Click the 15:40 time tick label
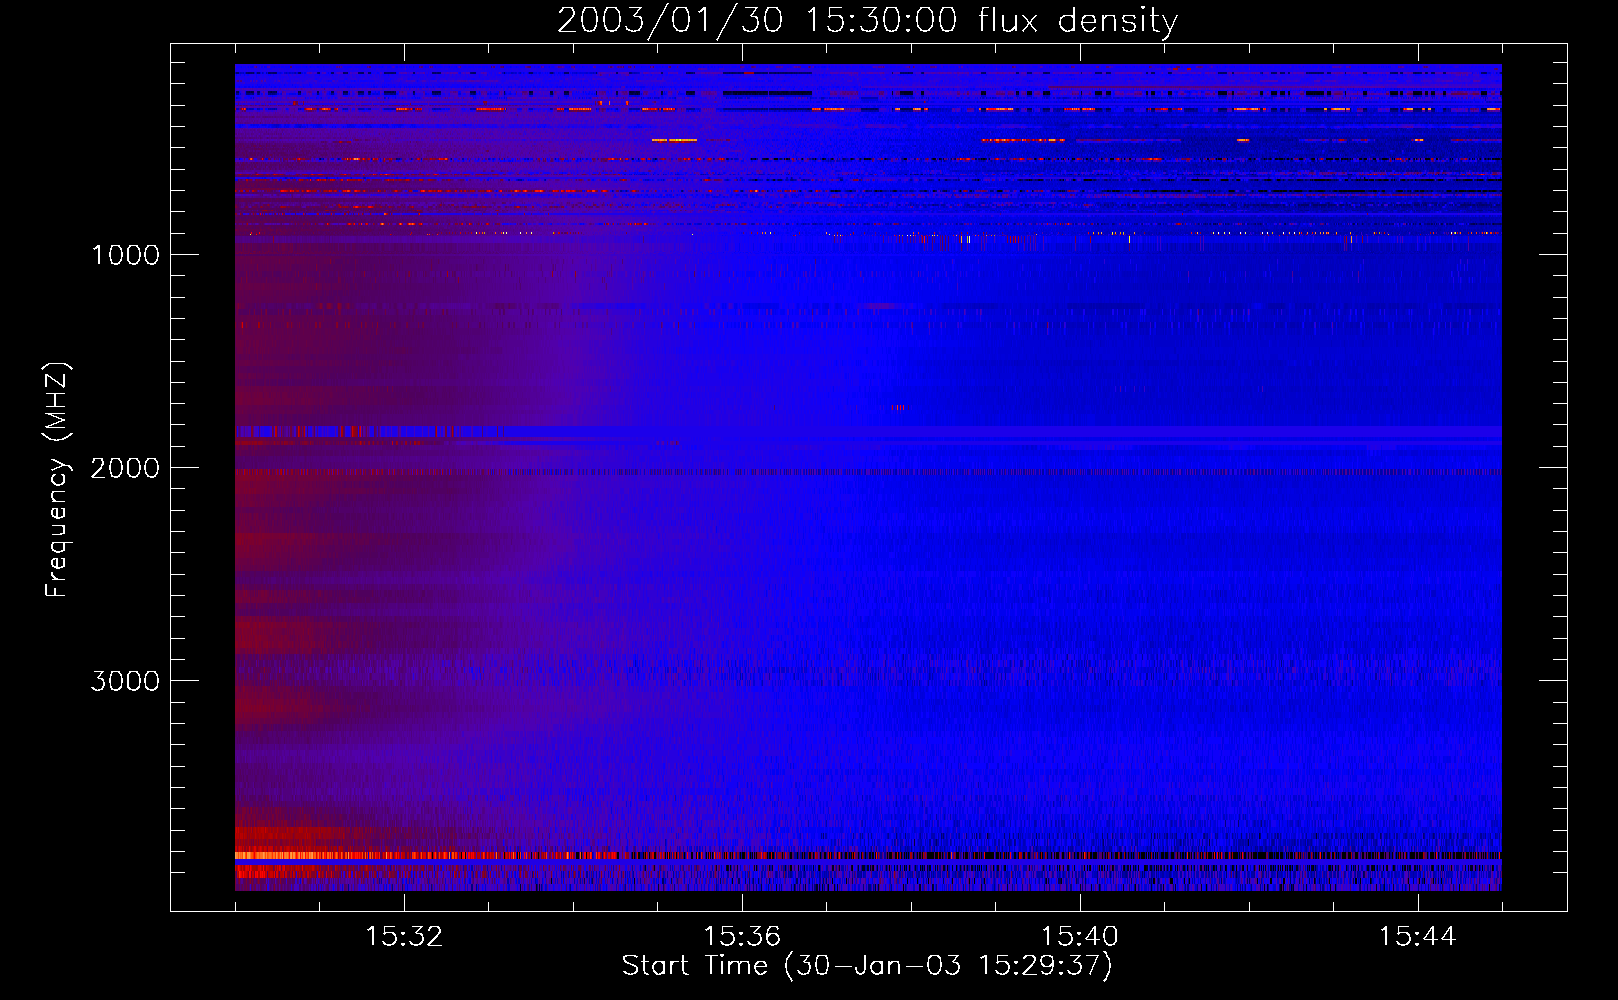Screen dimensions: 1618x1000 point(1080,937)
